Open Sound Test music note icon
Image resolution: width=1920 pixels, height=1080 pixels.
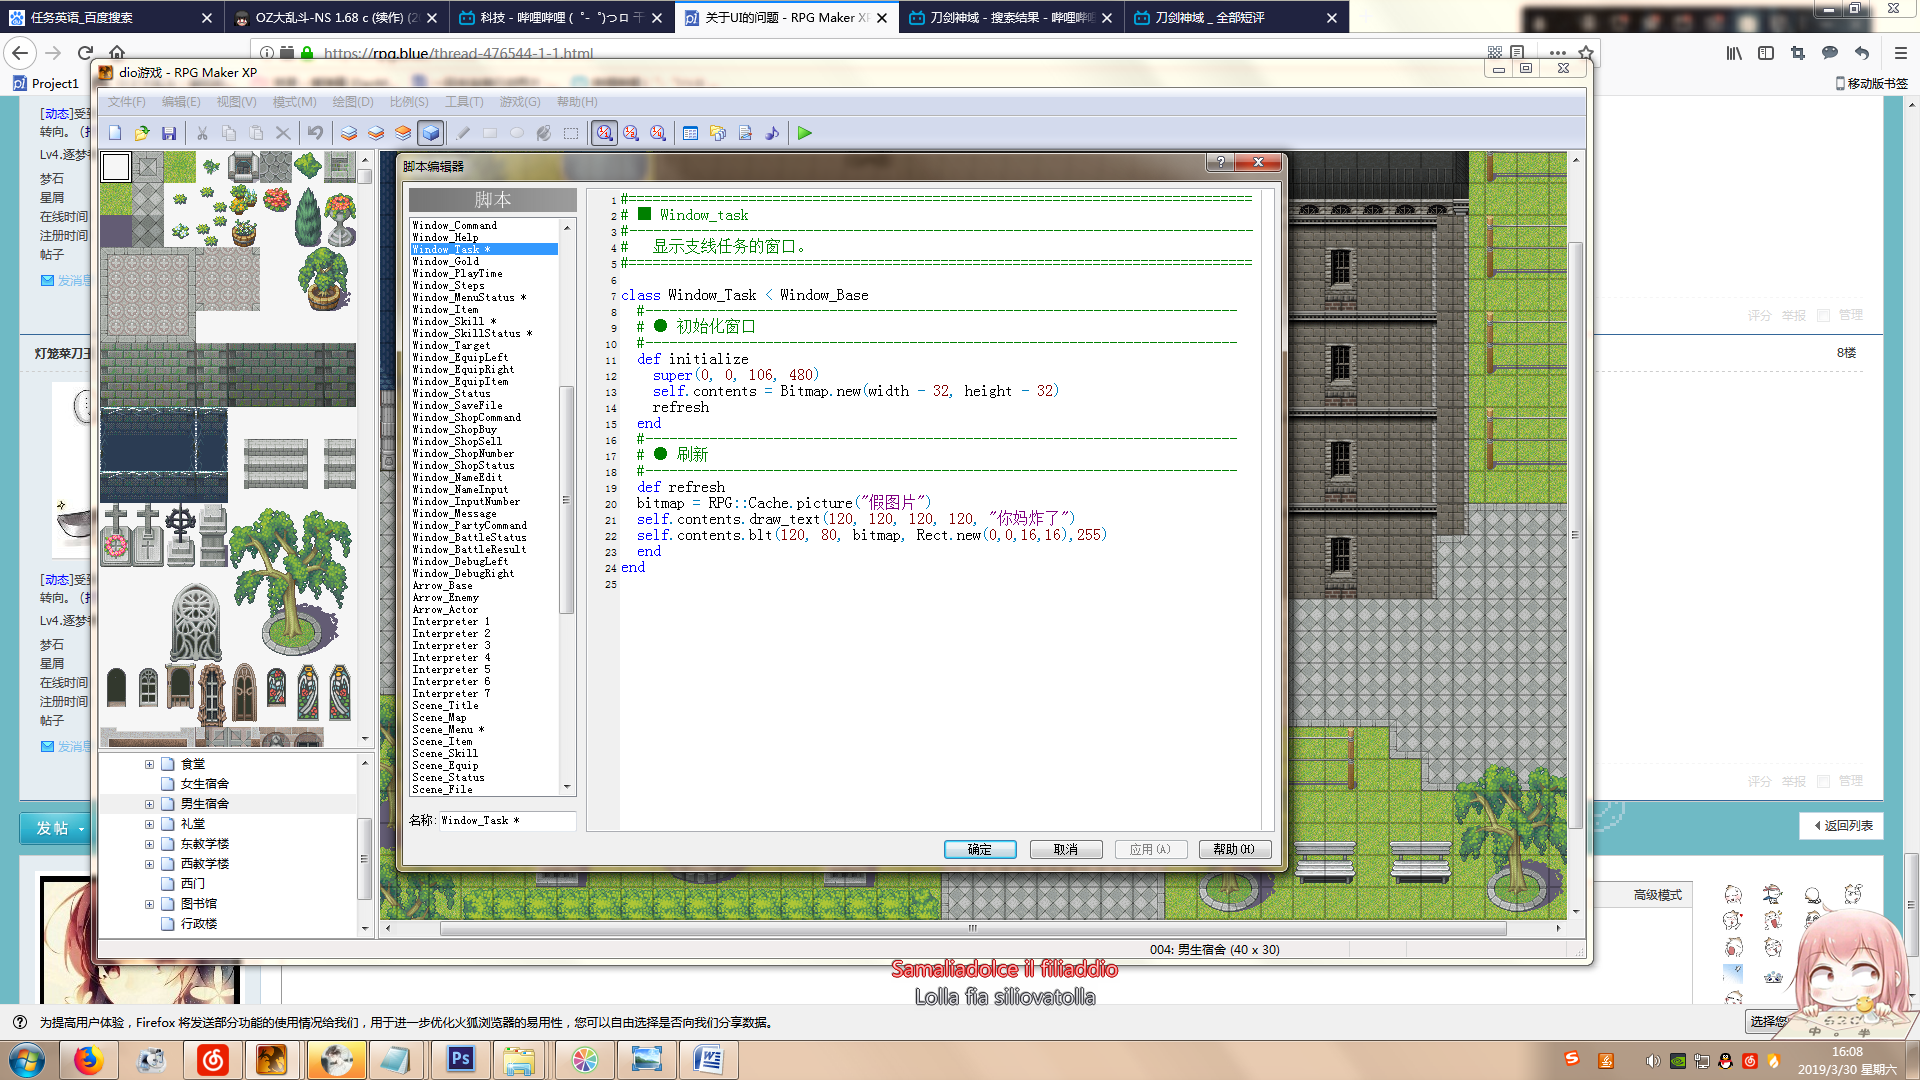772,133
